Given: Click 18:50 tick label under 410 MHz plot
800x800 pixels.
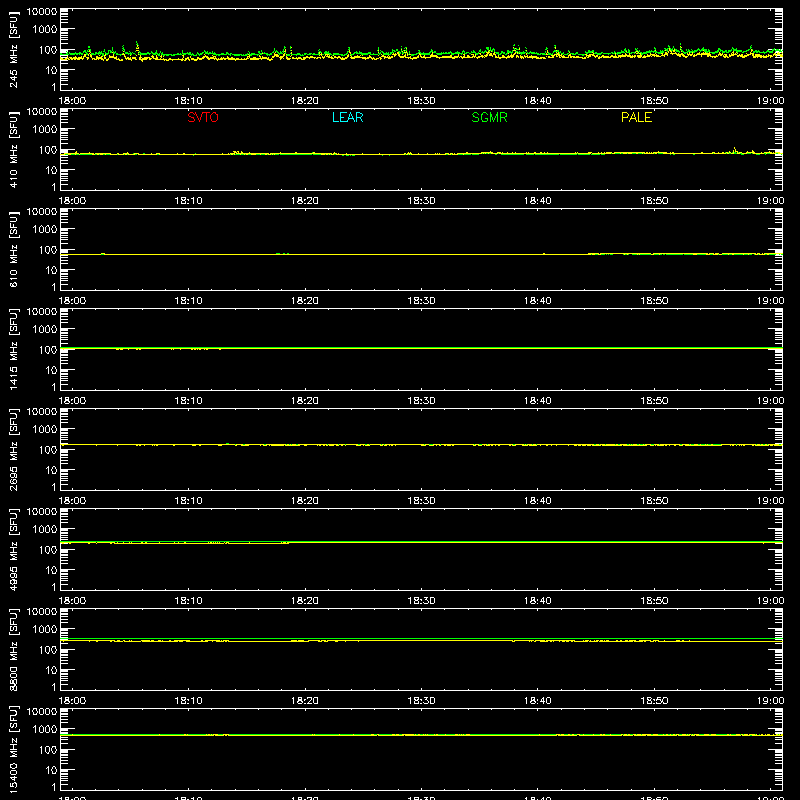Looking at the screenshot, I should pos(654,201).
